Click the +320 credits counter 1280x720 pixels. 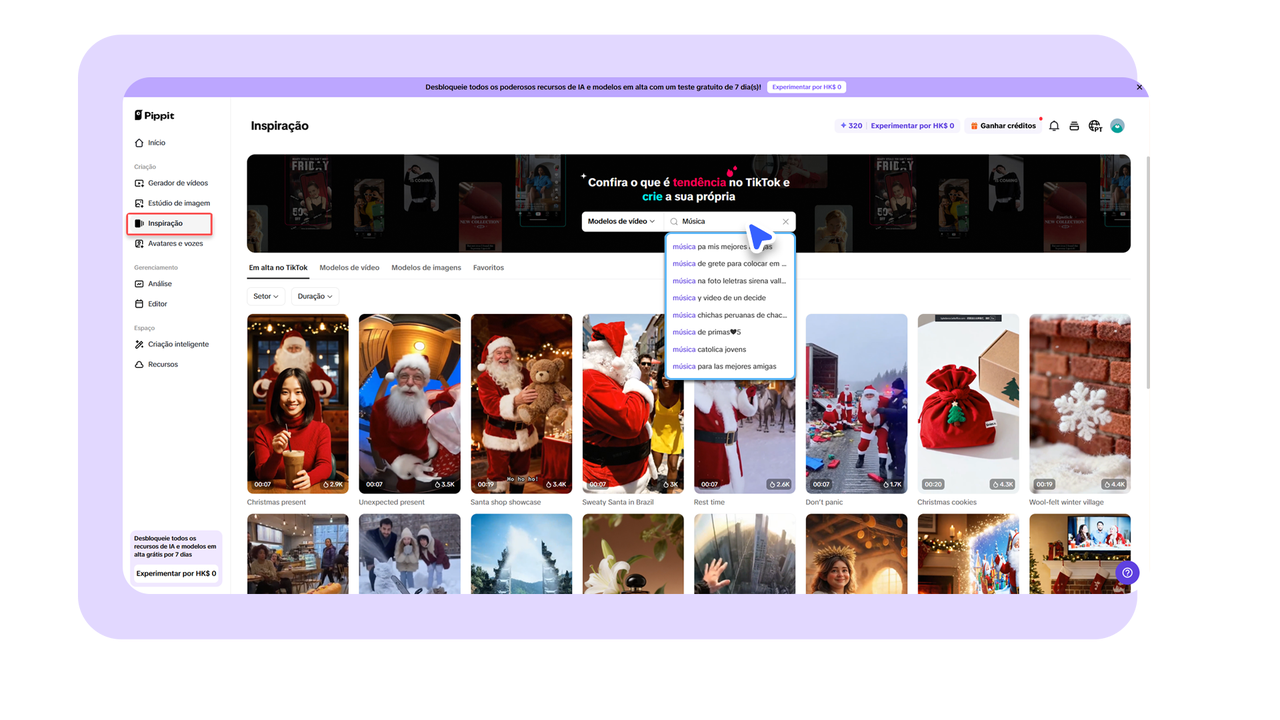[x=851, y=126]
